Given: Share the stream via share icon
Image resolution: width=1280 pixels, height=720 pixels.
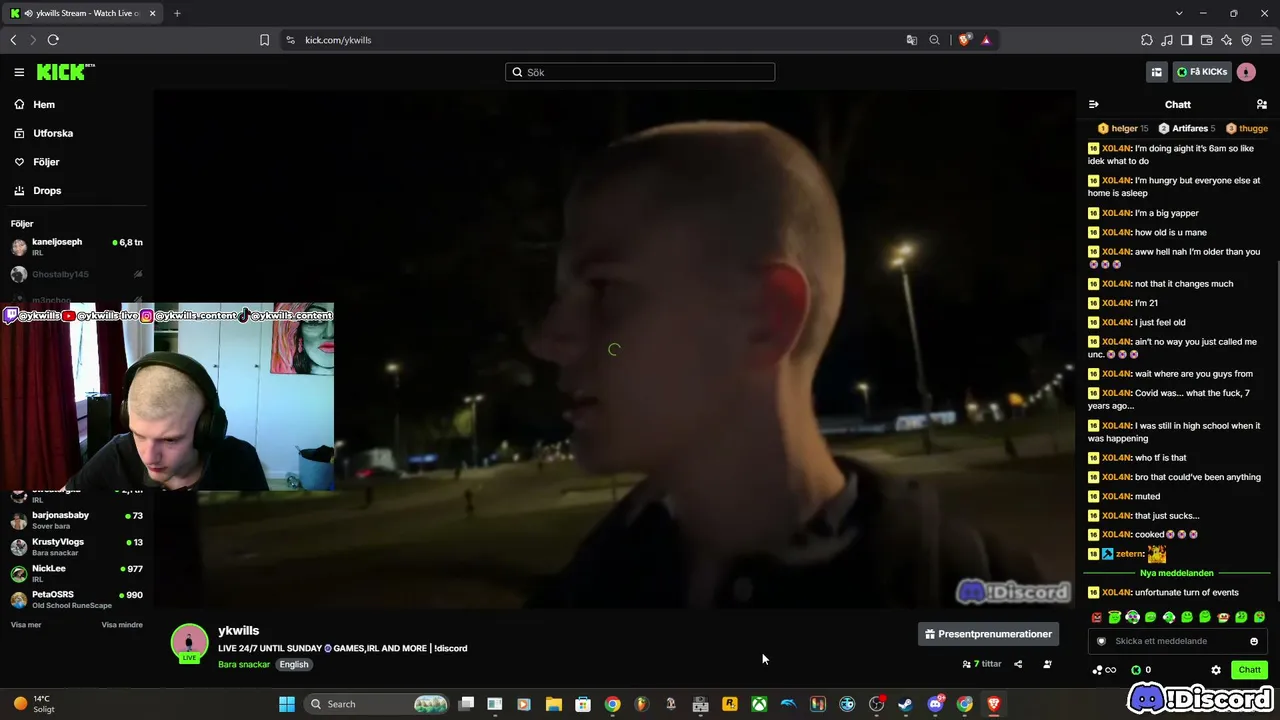Looking at the screenshot, I should coord(1018,664).
